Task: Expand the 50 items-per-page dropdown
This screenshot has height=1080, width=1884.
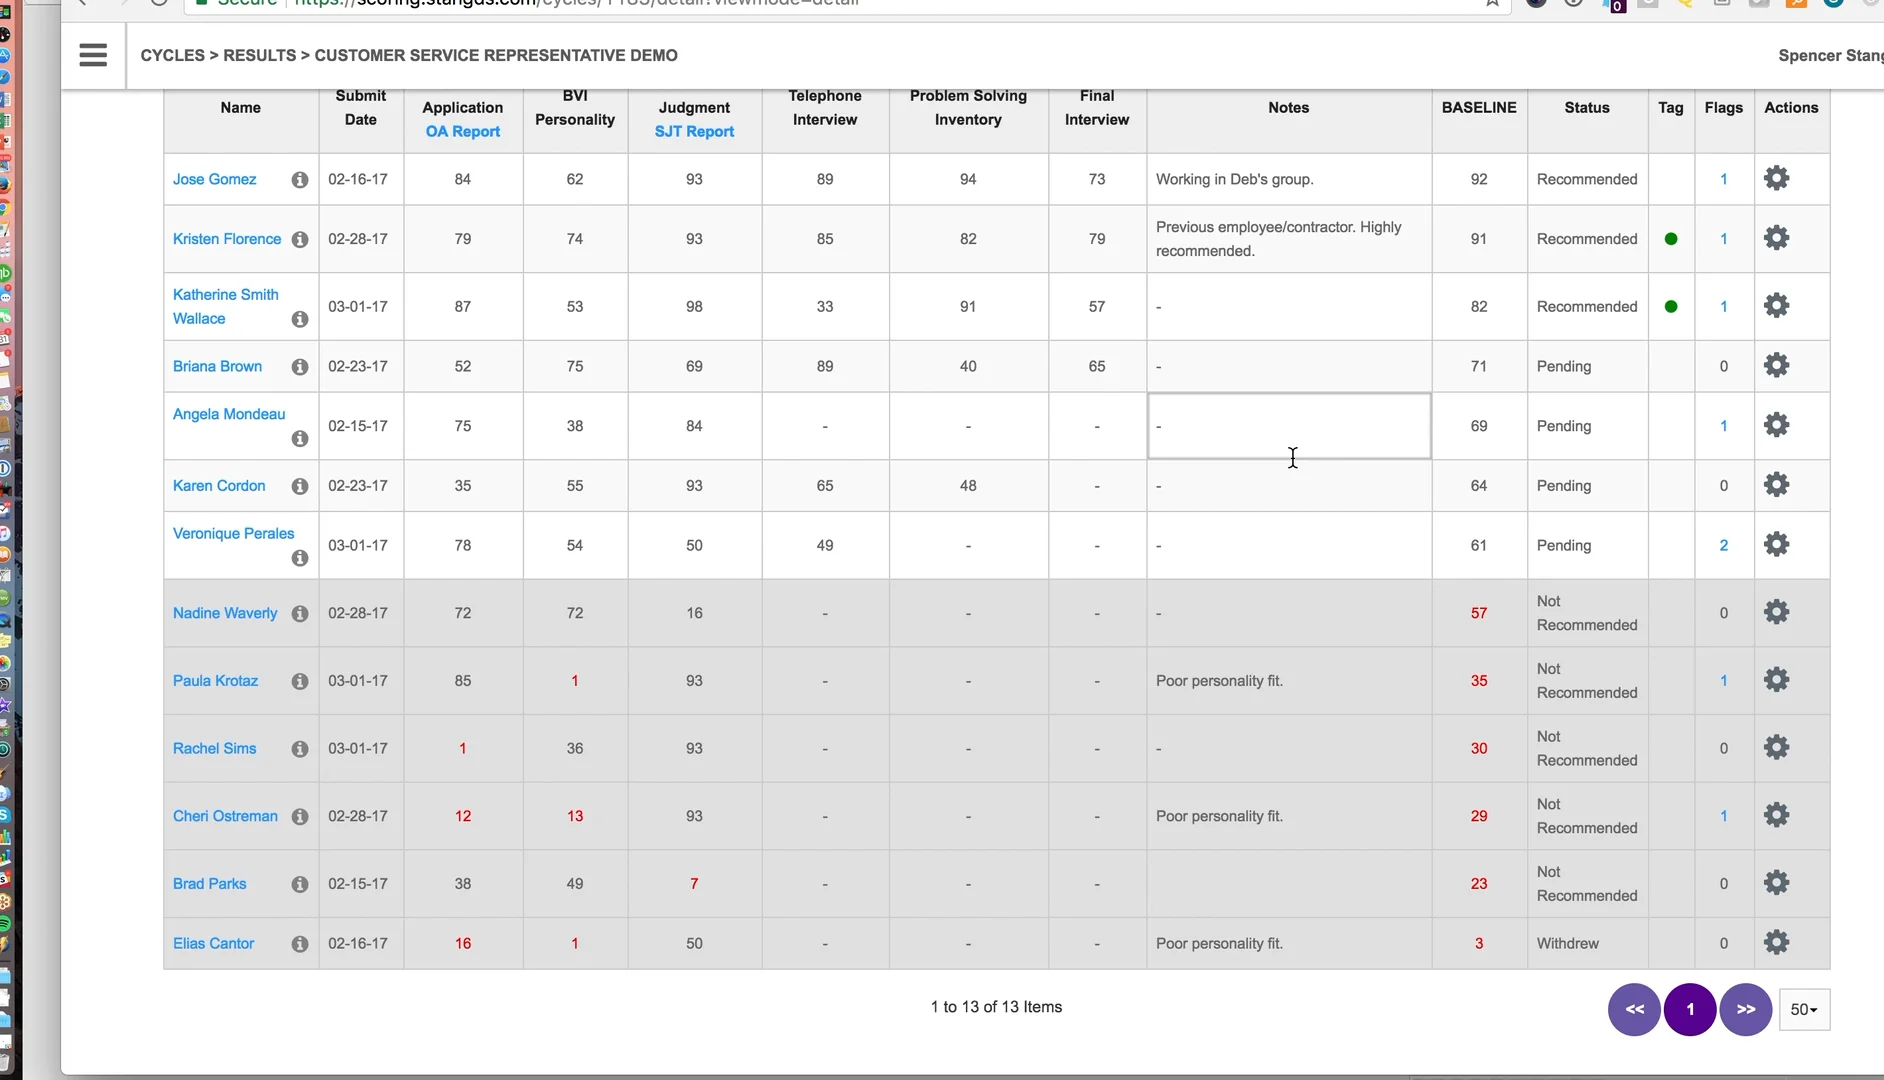Action: point(1804,1010)
